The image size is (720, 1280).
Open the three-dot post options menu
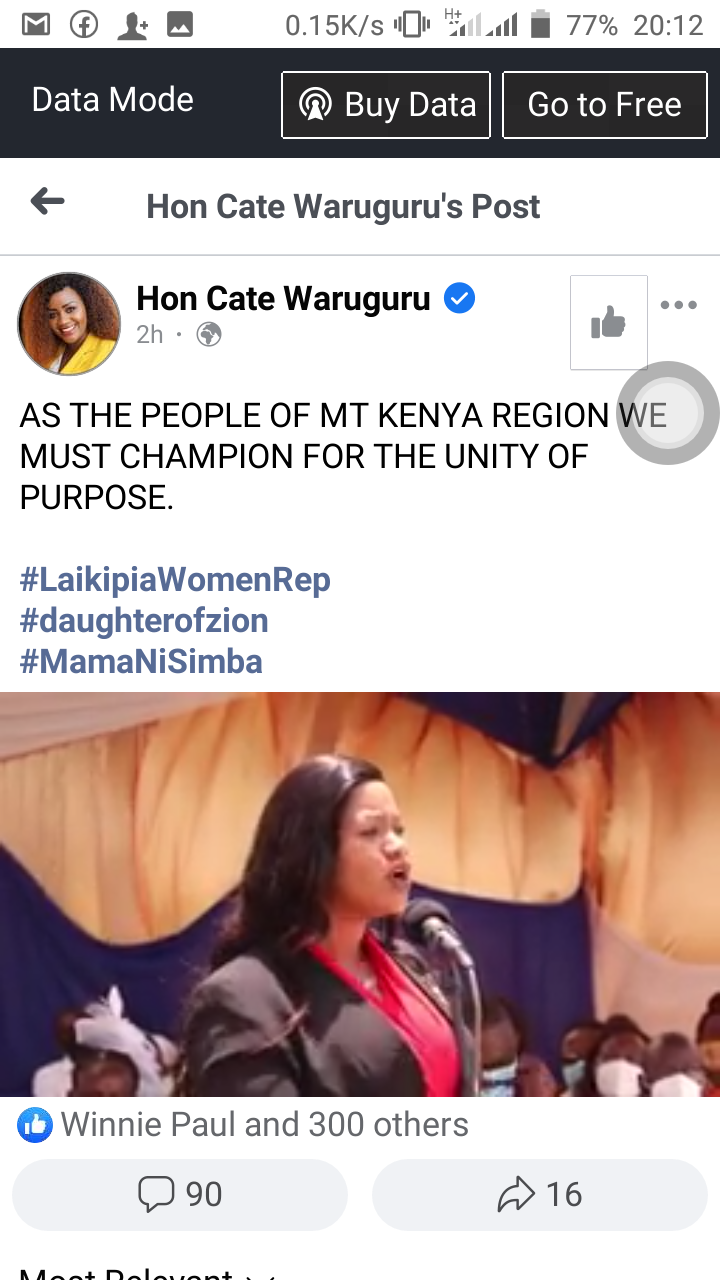[x=679, y=305]
